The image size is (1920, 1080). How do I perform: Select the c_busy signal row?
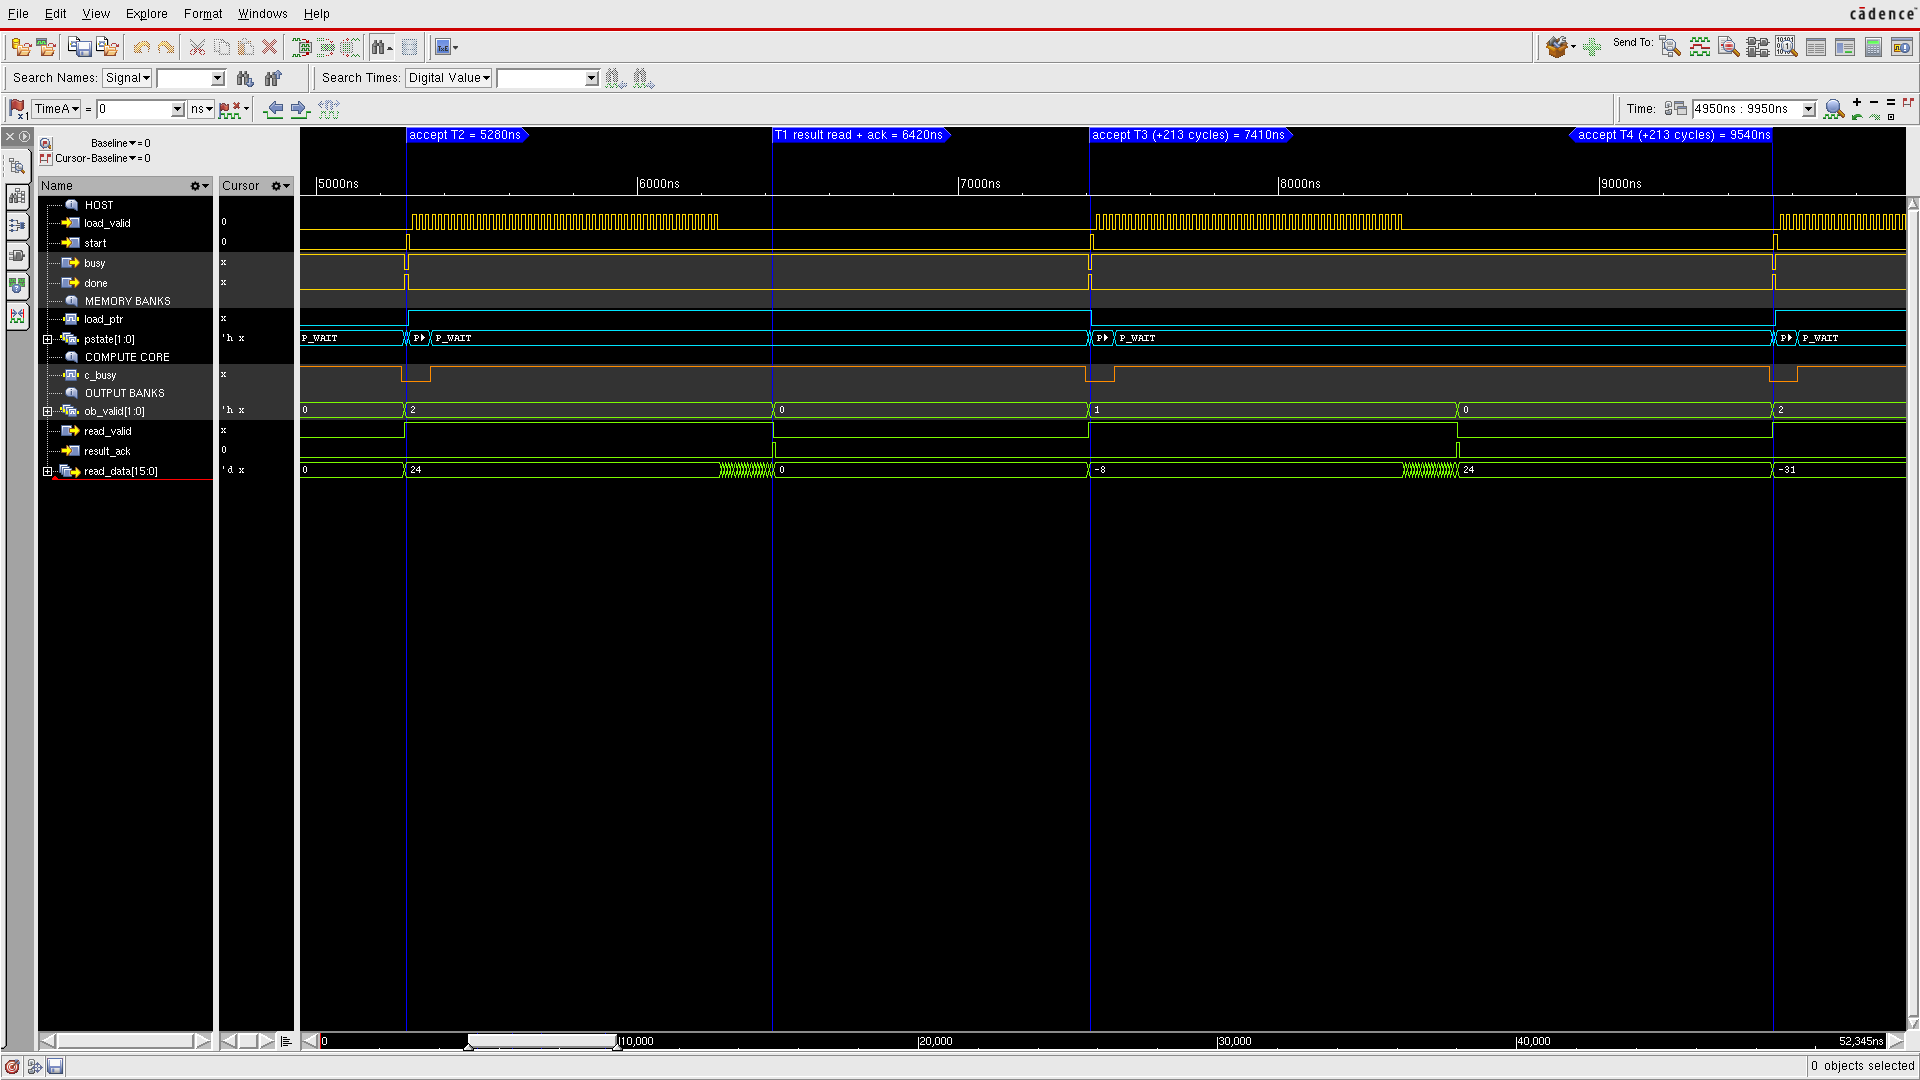click(125, 375)
